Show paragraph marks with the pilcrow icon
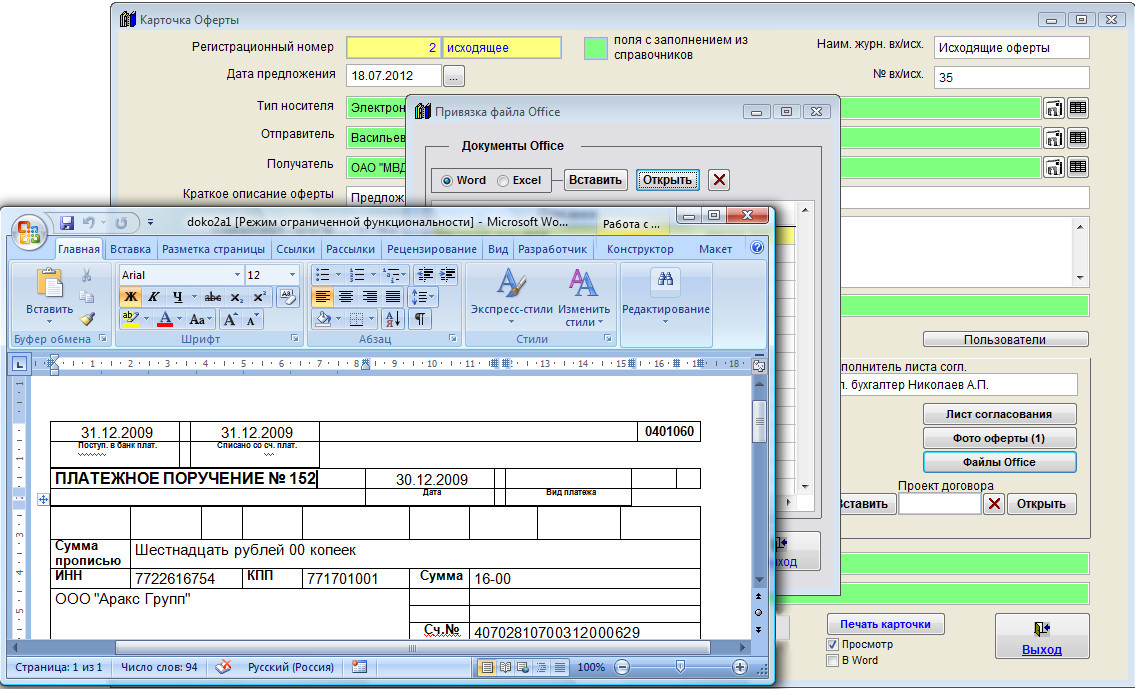Image resolution: width=1135 pixels, height=689 pixels. coord(419,319)
